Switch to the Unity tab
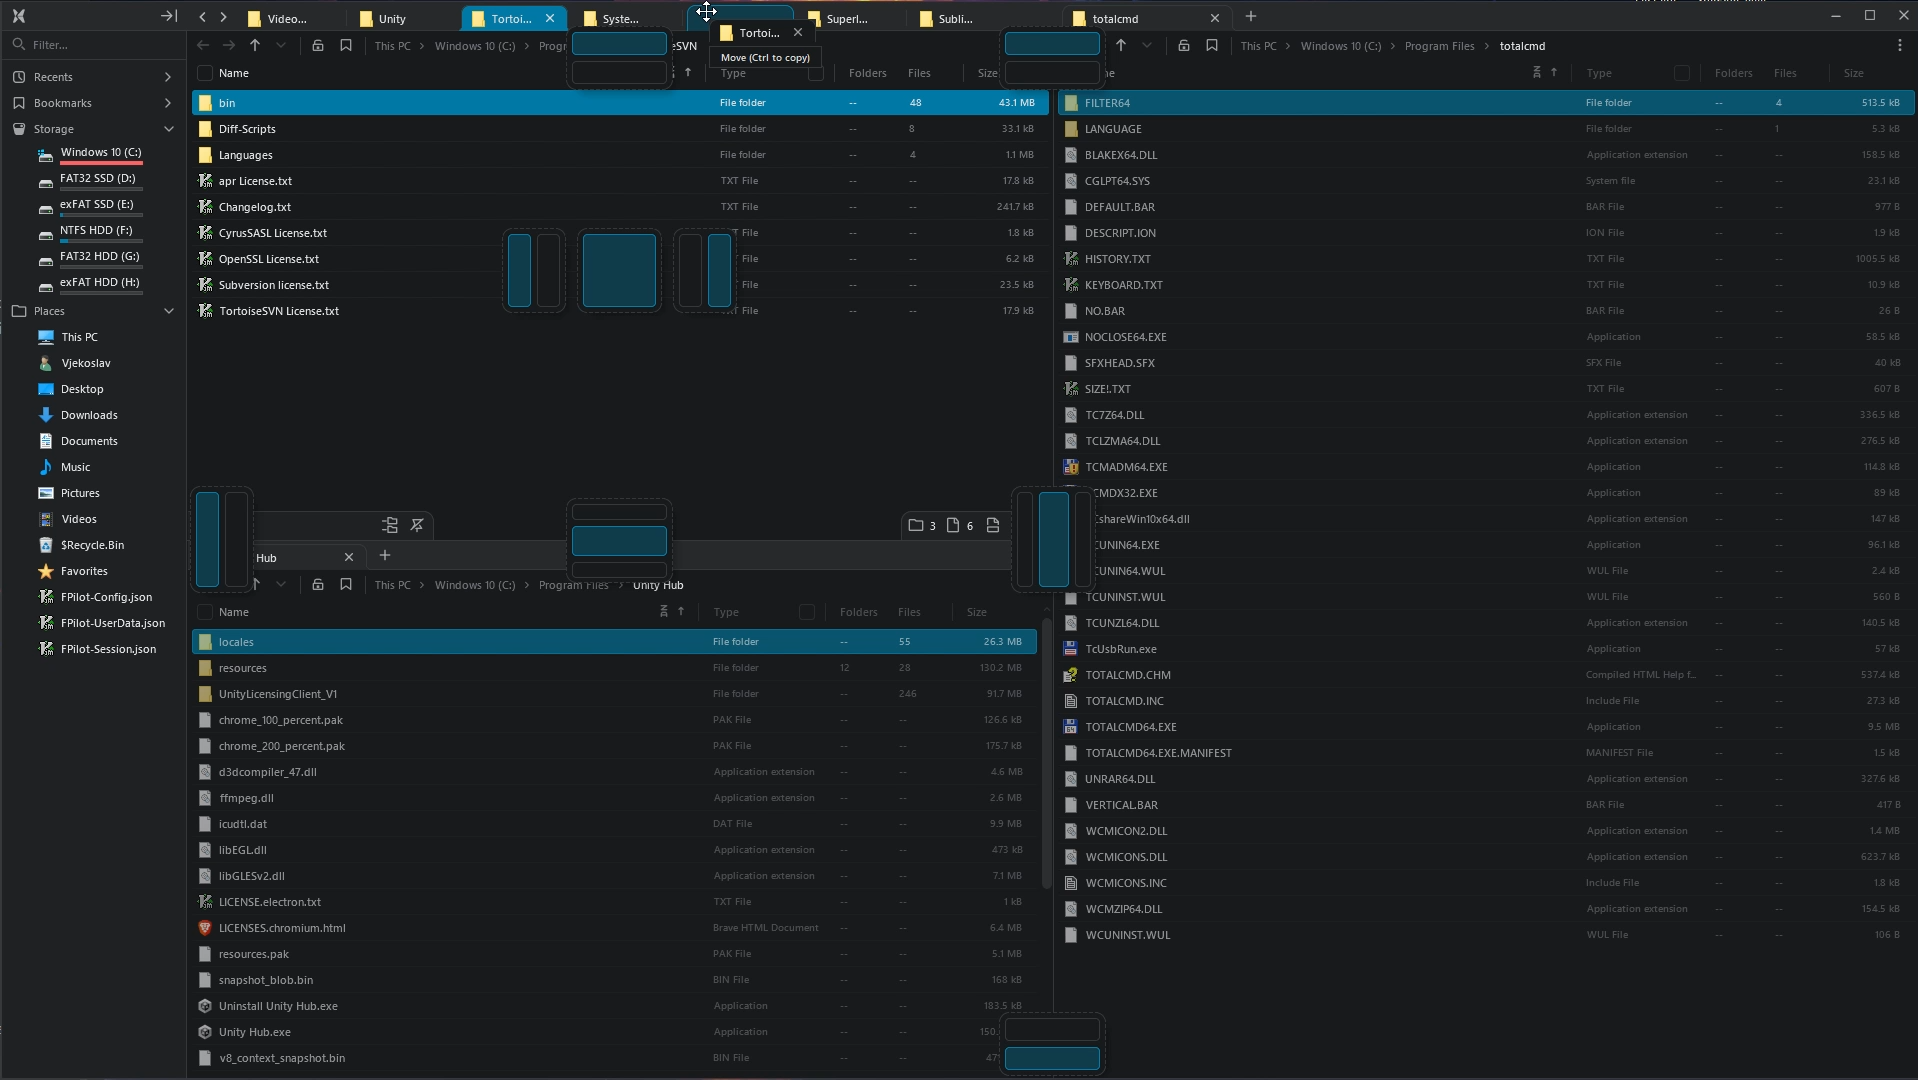The height and width of the screenshot is (1080, 1918). tap(392, 18)
